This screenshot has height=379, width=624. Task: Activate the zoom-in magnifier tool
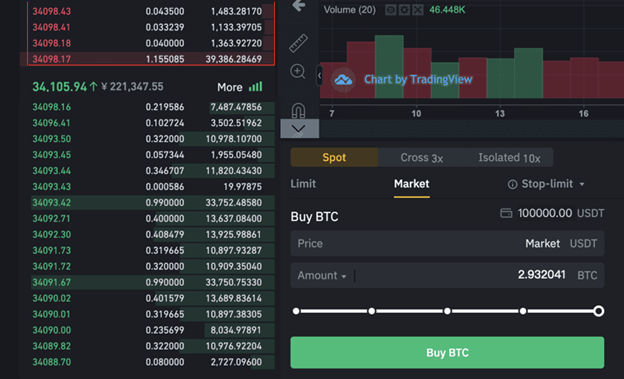[x=298, y=72]
